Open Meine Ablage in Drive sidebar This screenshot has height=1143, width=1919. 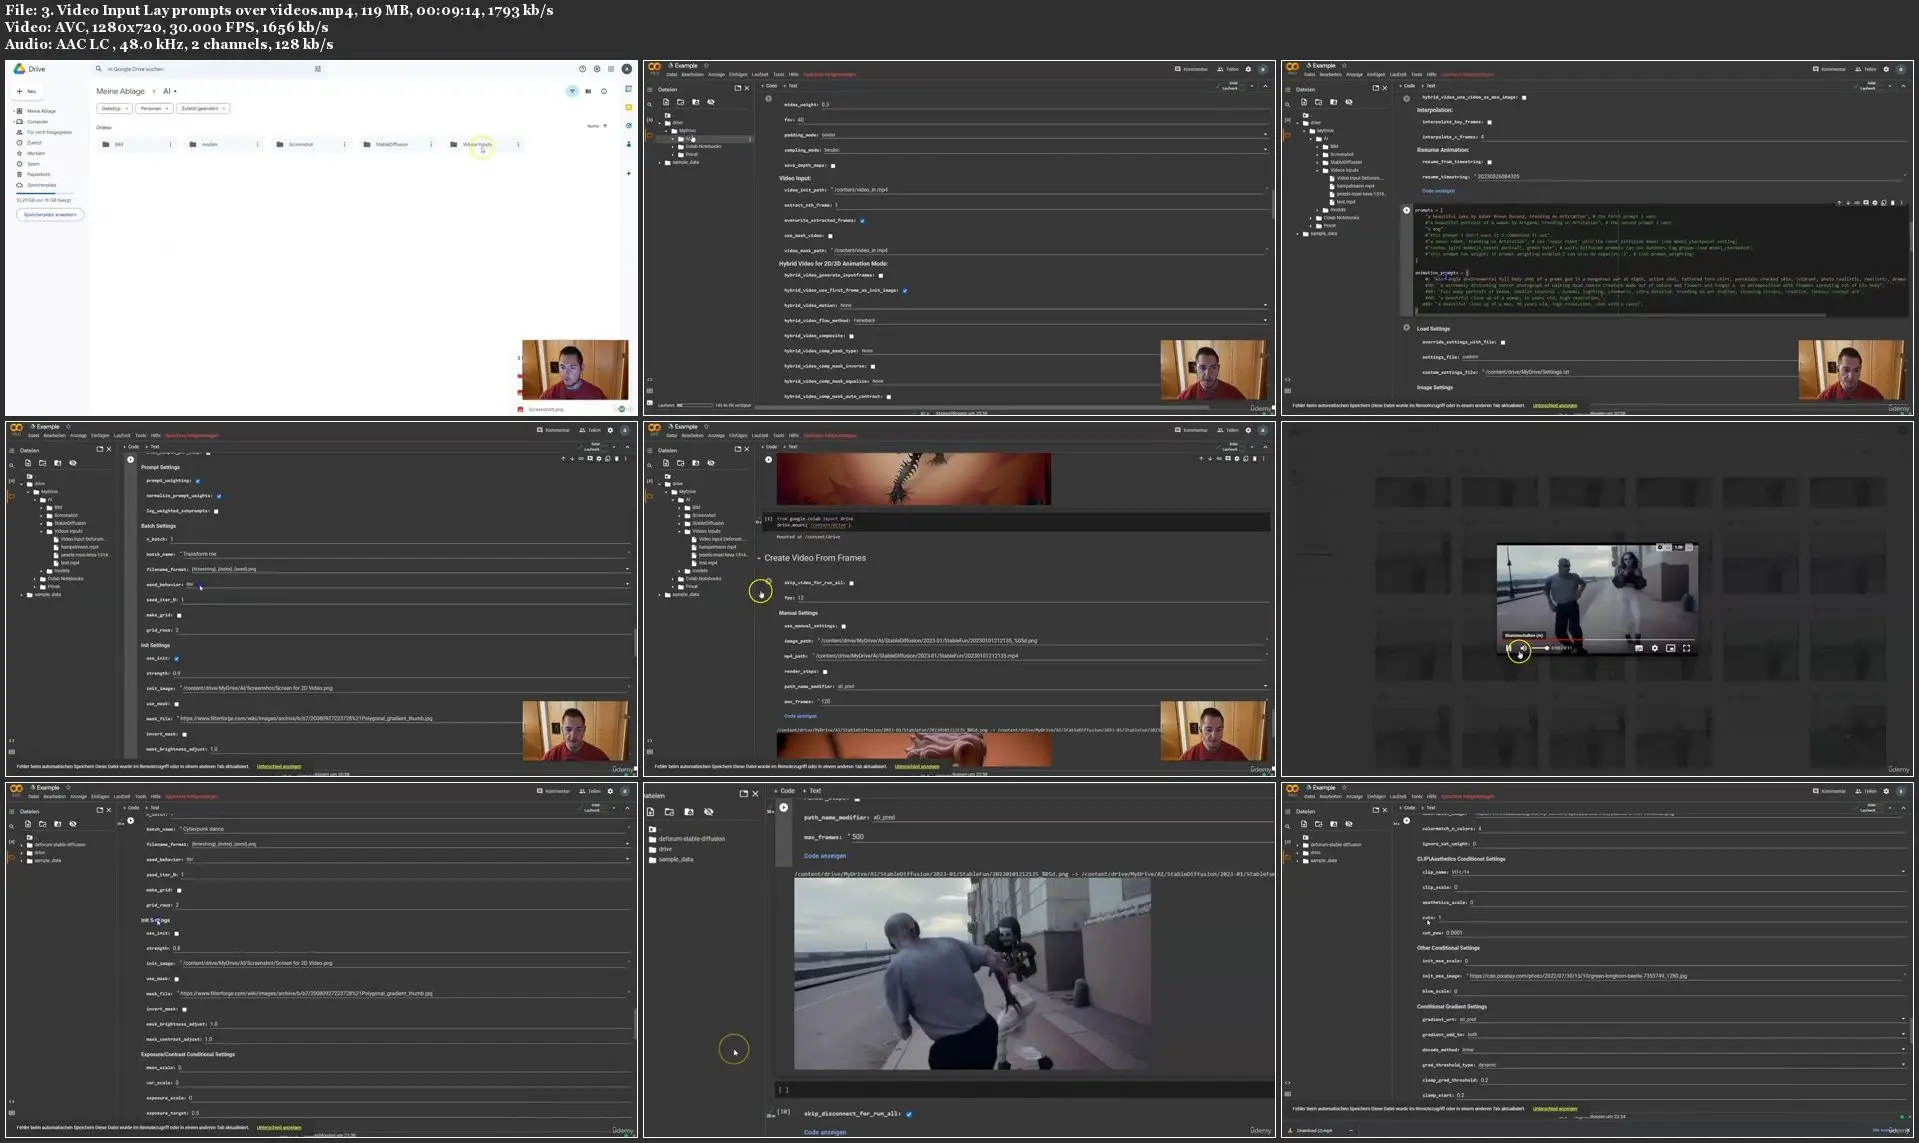tap(41, 111)
